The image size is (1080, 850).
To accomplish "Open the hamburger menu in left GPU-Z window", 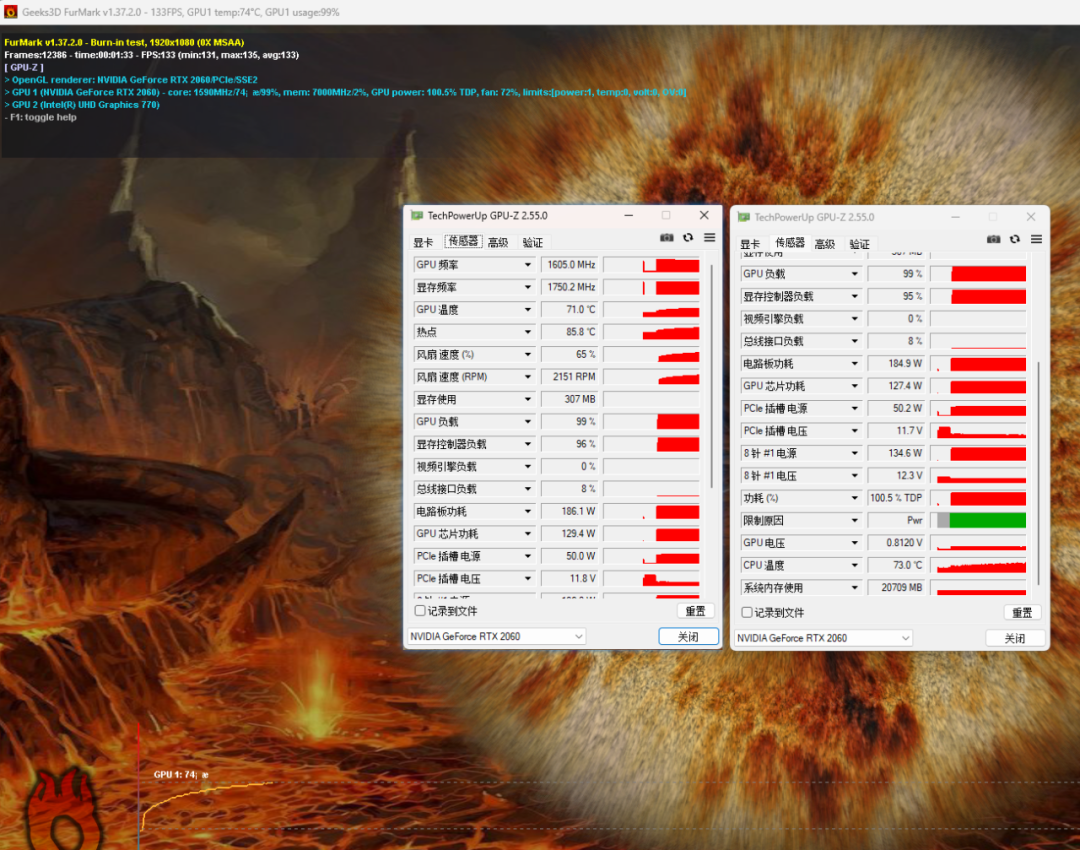I will (709, 238).
